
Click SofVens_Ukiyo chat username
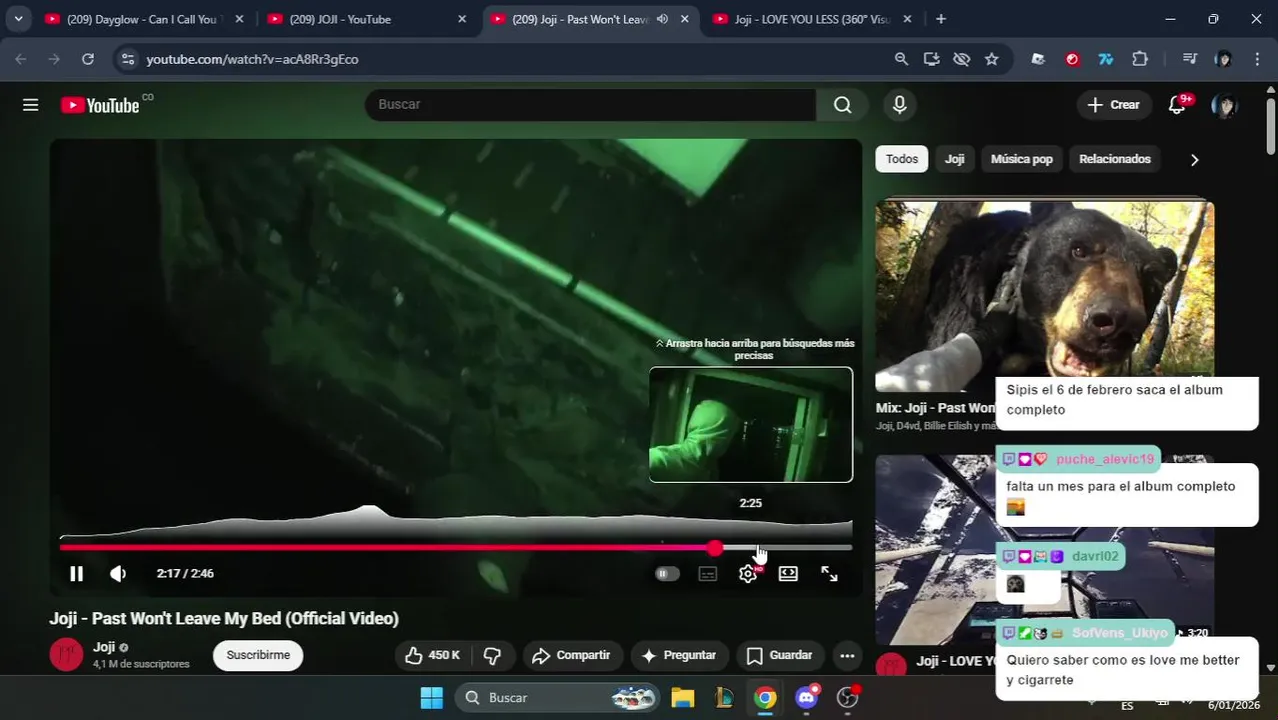coord(1119,633)
